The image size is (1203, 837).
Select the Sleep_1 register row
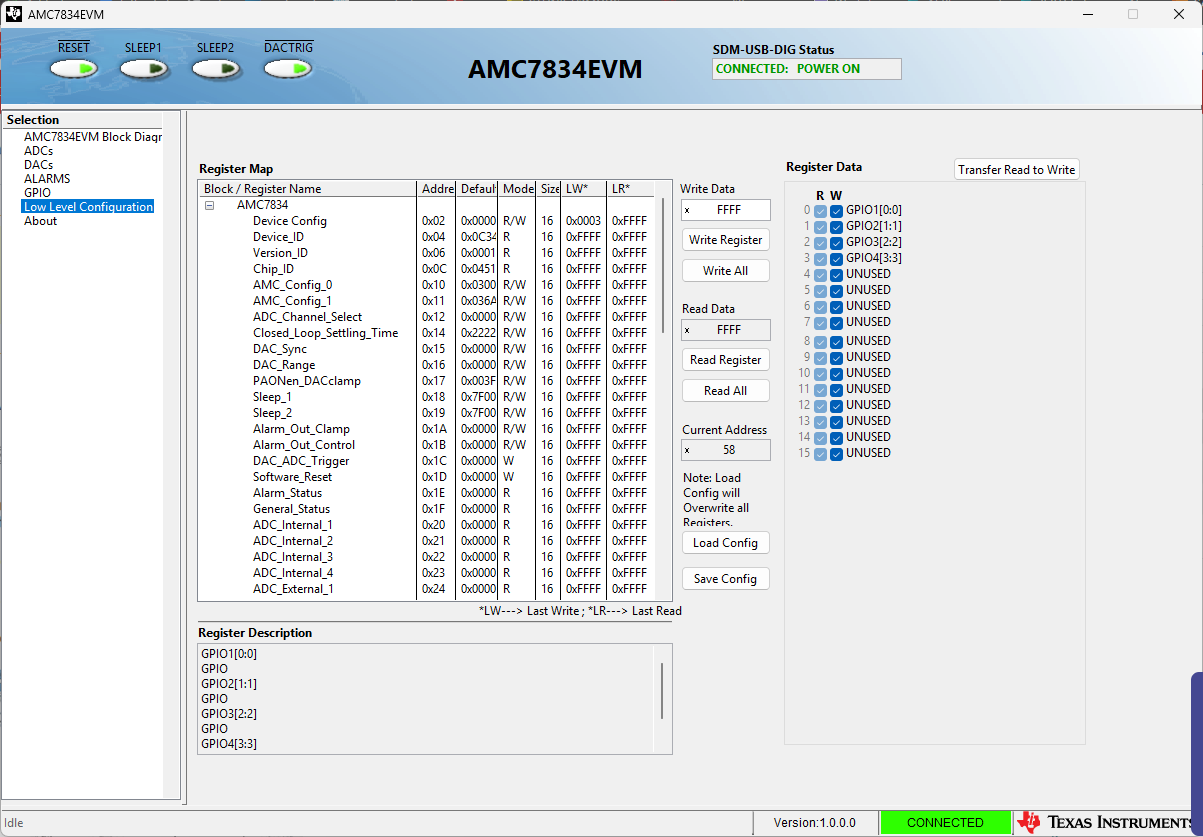click(427, 397)
